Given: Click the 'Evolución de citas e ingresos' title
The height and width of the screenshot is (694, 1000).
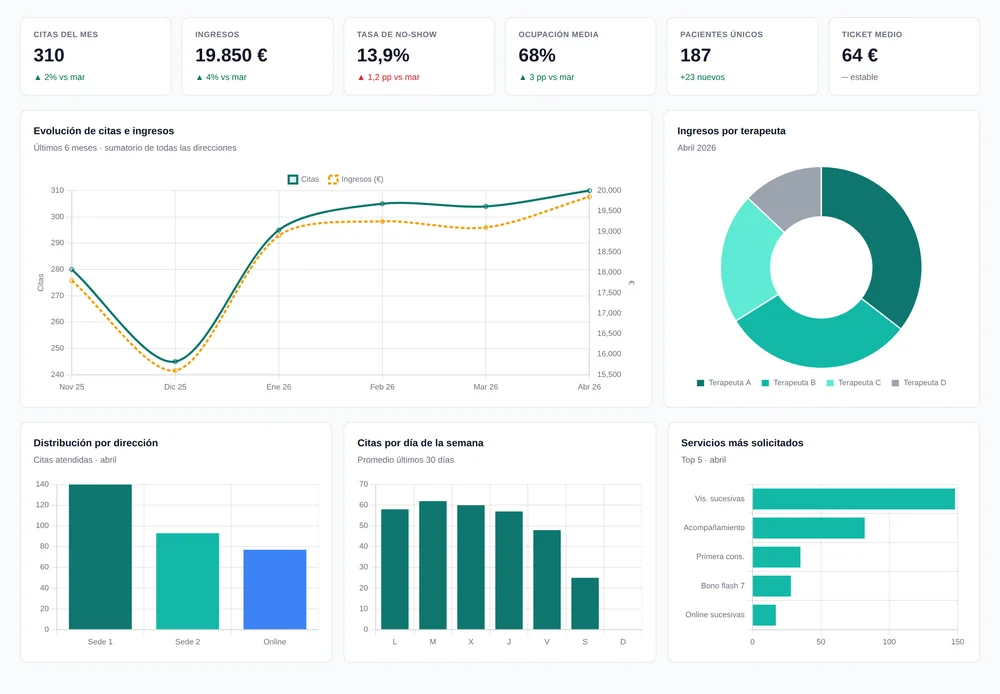Looking at the screenshot, I should (x=104, y=131).
